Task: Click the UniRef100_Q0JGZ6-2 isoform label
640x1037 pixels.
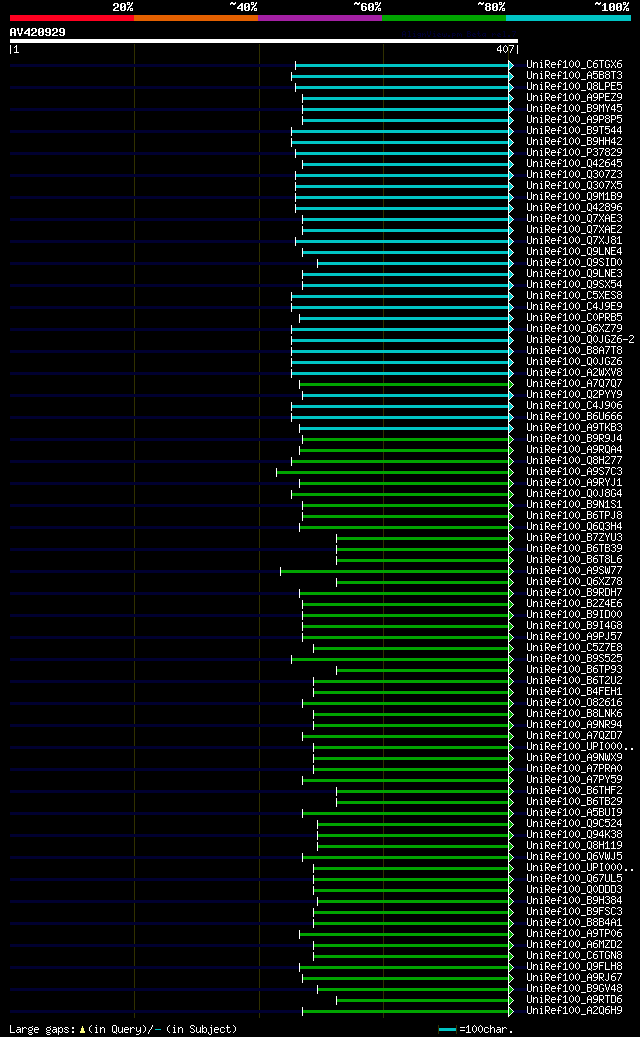Action: point(580,339)
